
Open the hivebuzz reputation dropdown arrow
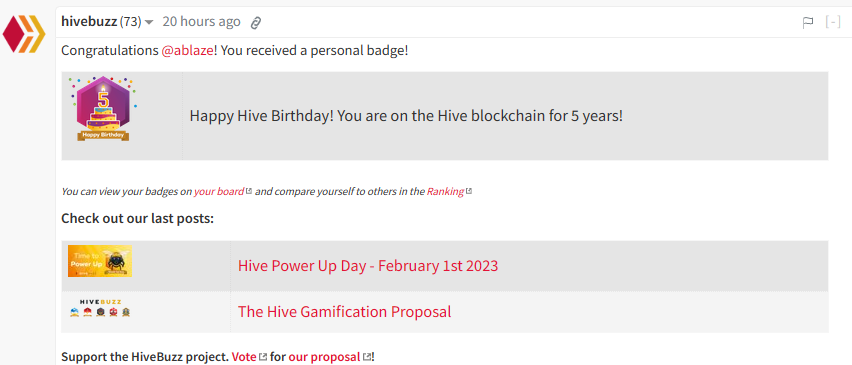149,22
